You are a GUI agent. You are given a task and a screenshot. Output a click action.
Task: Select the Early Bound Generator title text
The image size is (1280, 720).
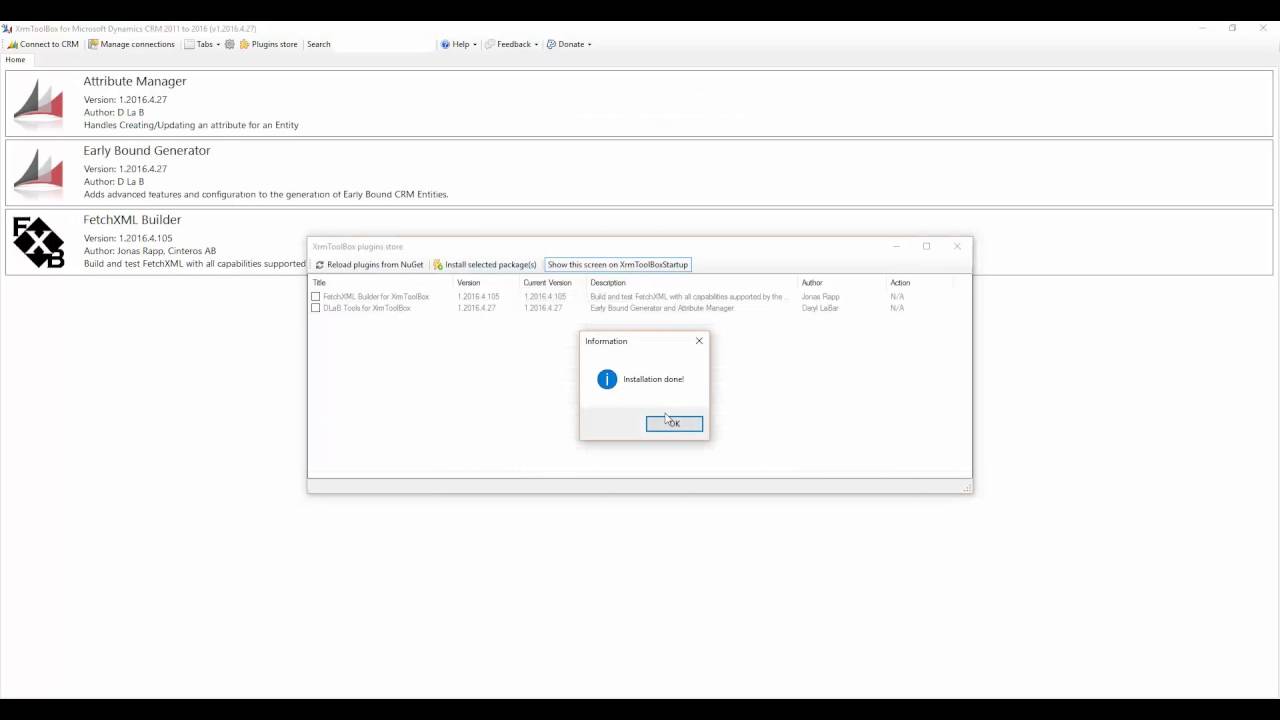(x=147, y=150)
